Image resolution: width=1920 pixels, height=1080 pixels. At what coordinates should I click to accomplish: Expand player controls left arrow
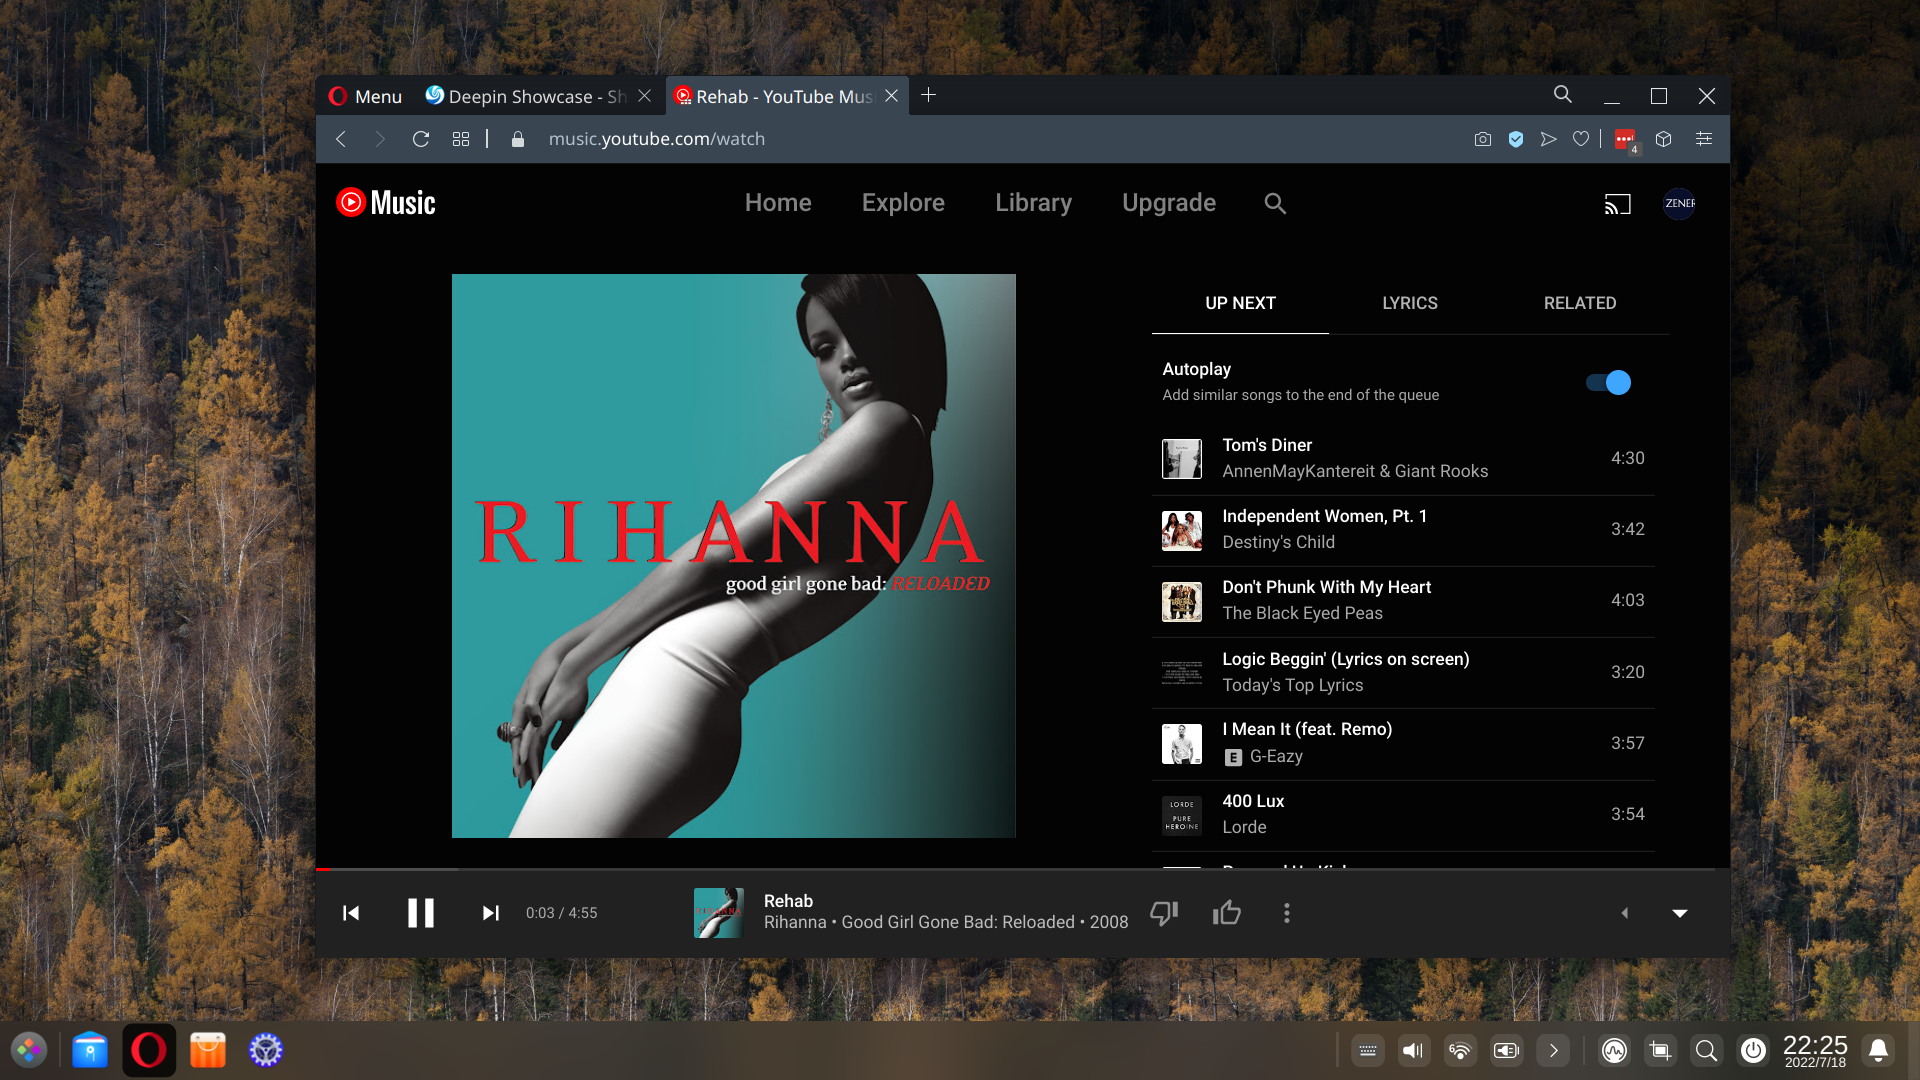tap(1625, 913)
